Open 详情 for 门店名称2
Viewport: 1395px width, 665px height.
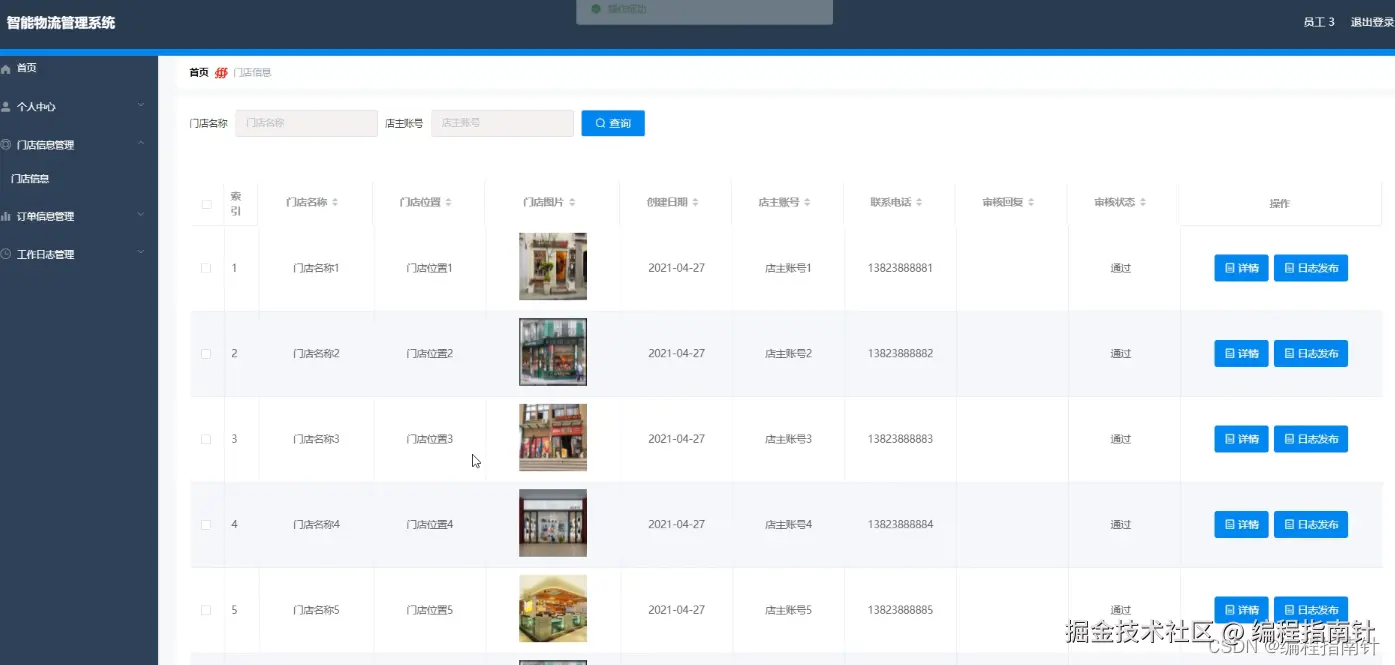[1241, 354]
